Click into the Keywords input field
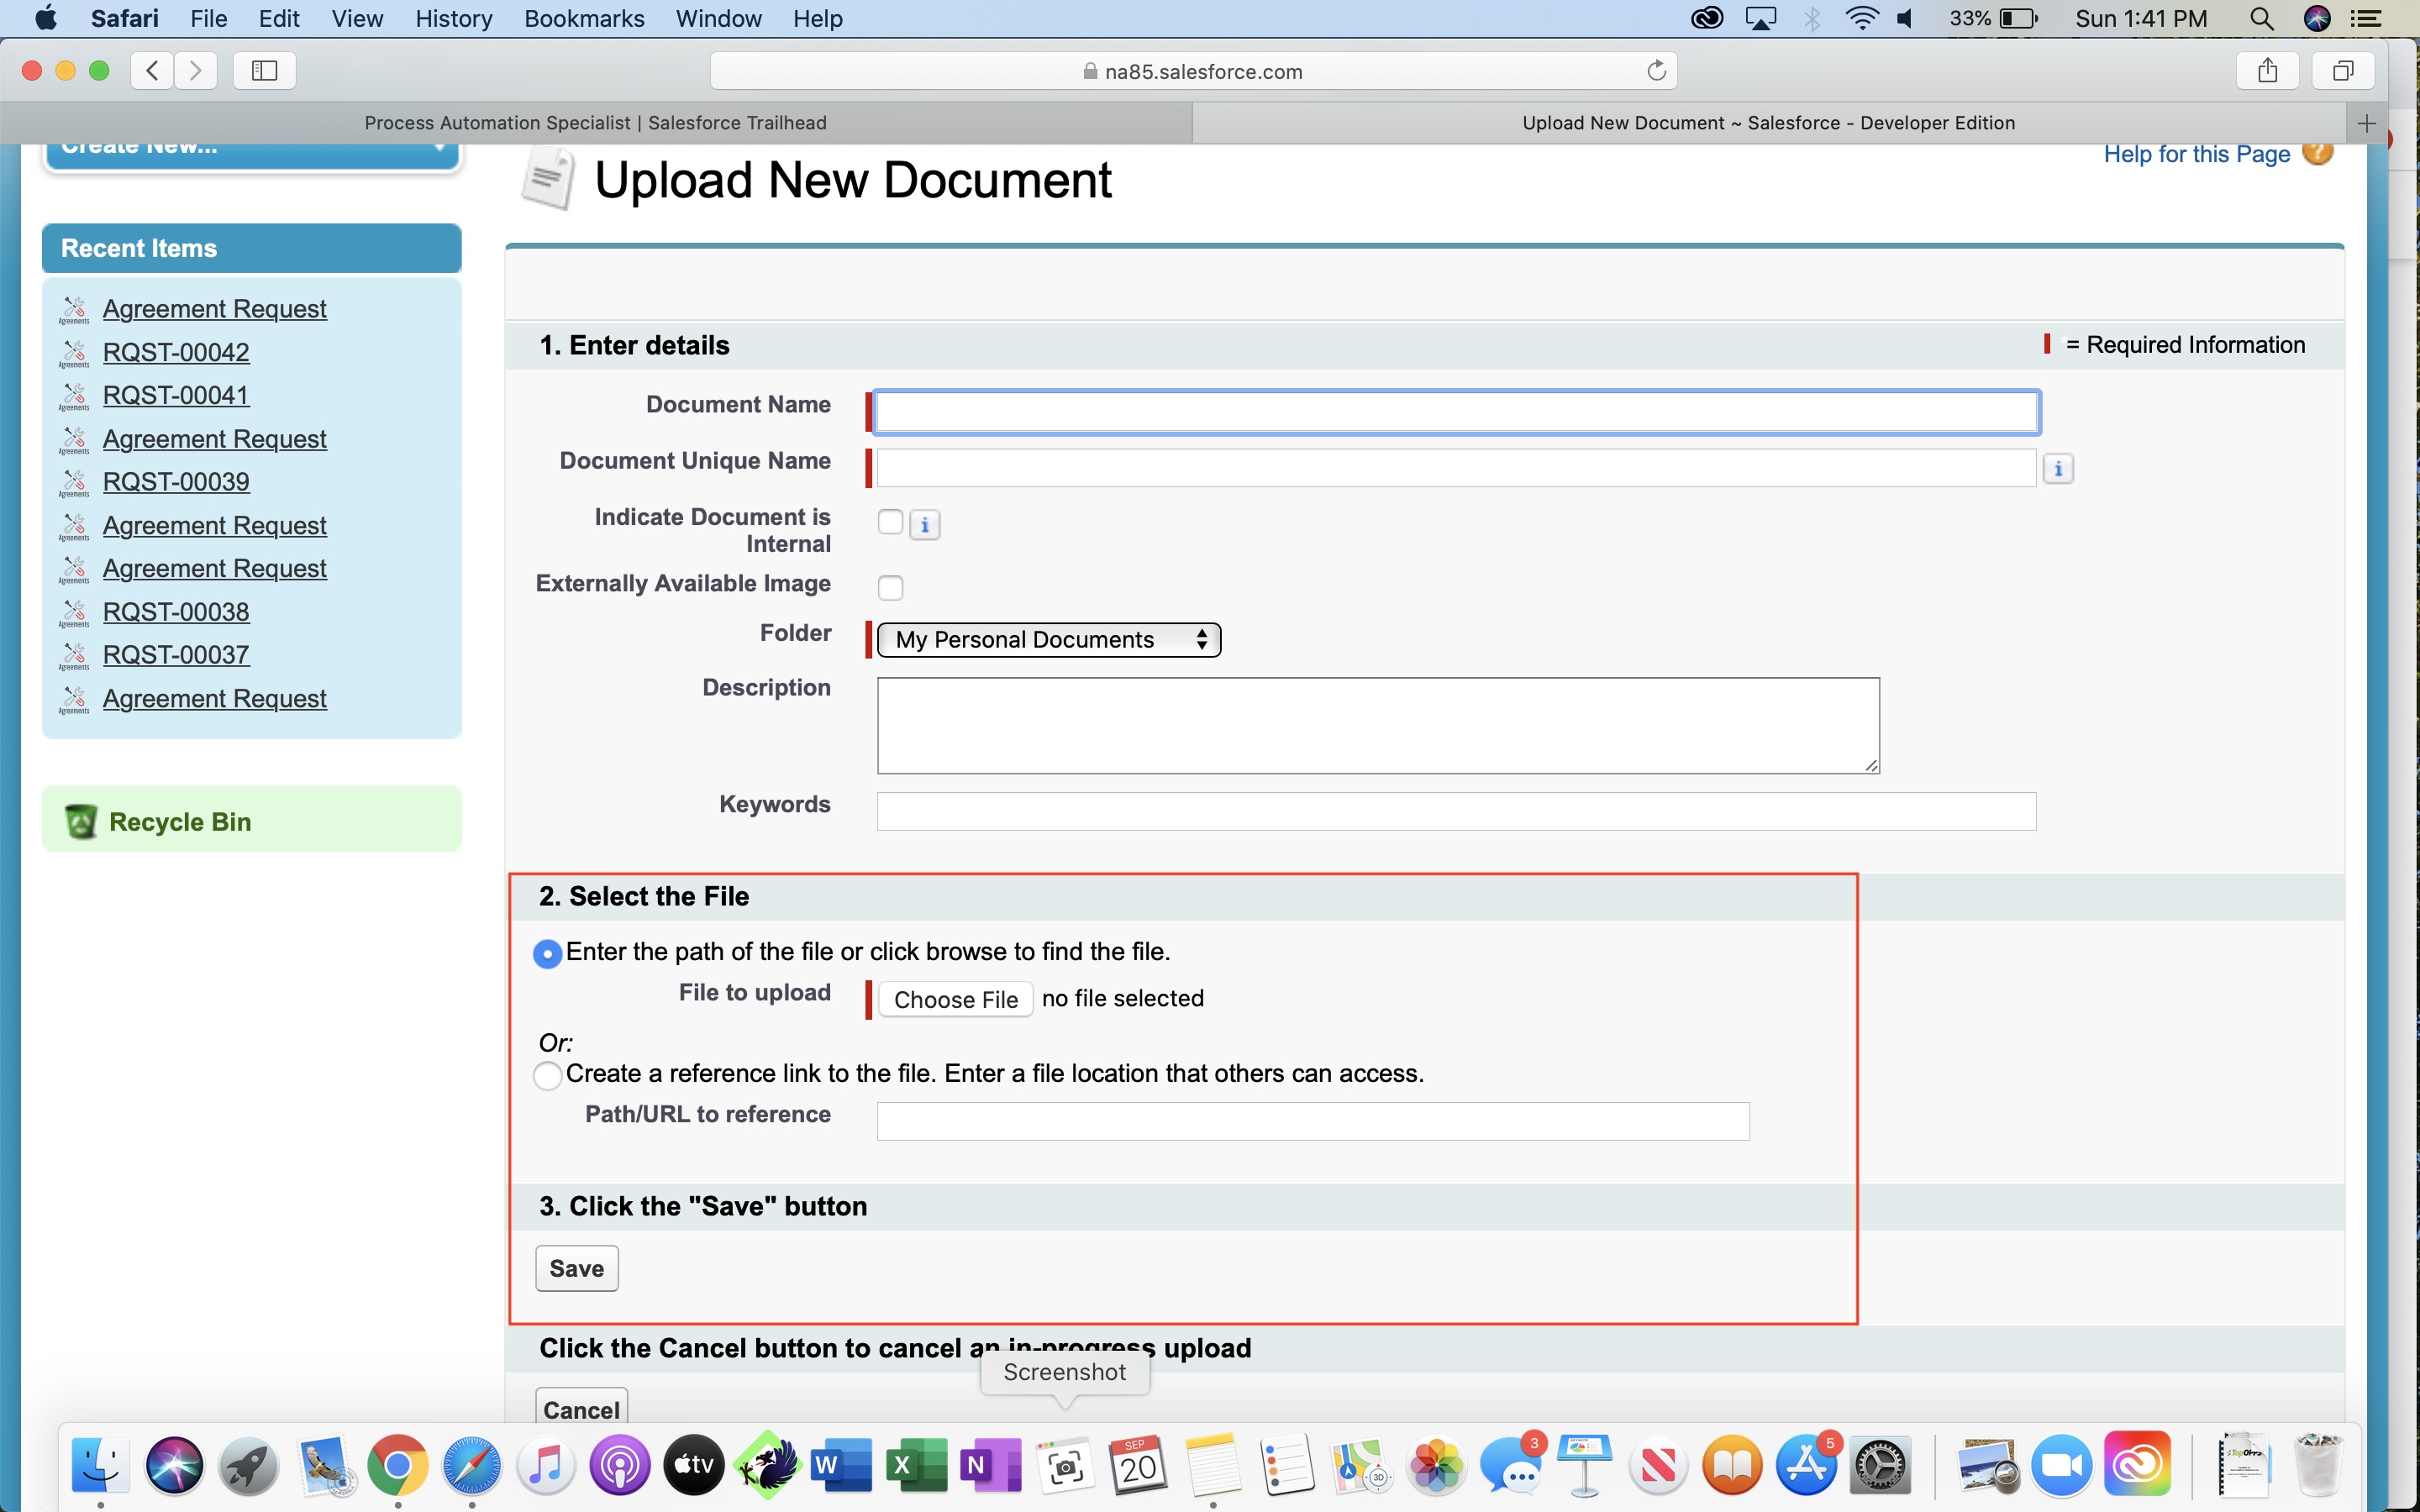This screenshot has width=2420, height=1512. tap(1455, 811)
